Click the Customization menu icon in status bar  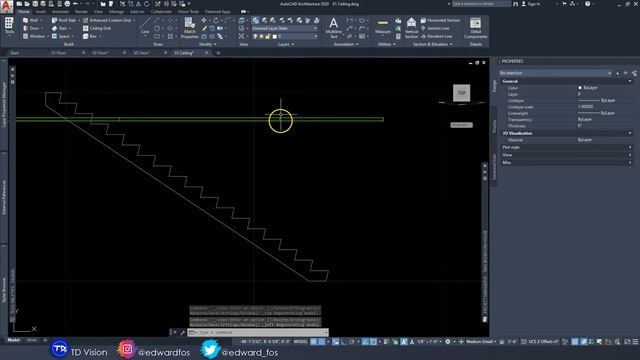(x=635, y=342)
